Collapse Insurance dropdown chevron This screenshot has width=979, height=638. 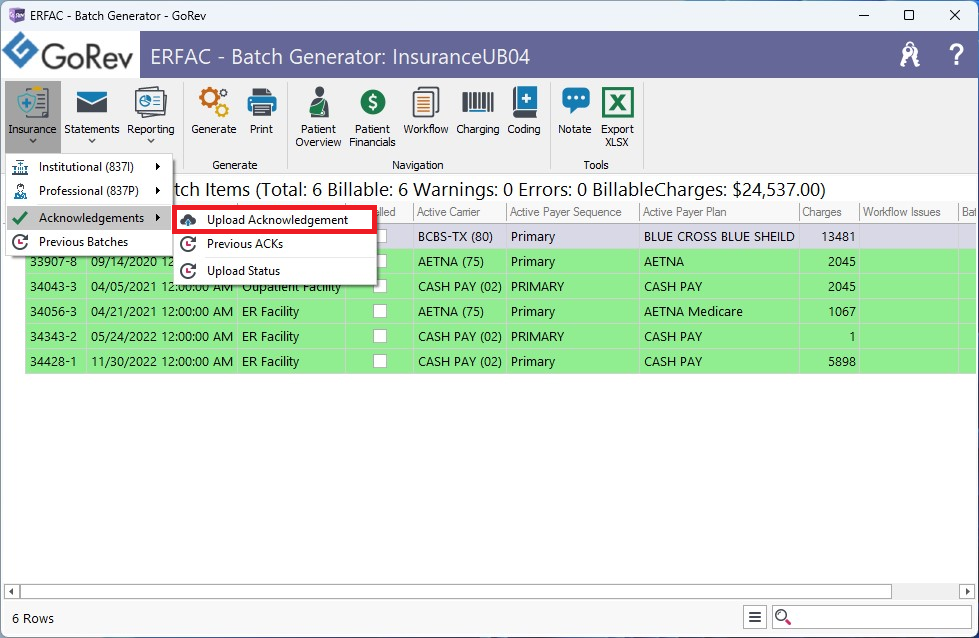click(x=32, y=142)
